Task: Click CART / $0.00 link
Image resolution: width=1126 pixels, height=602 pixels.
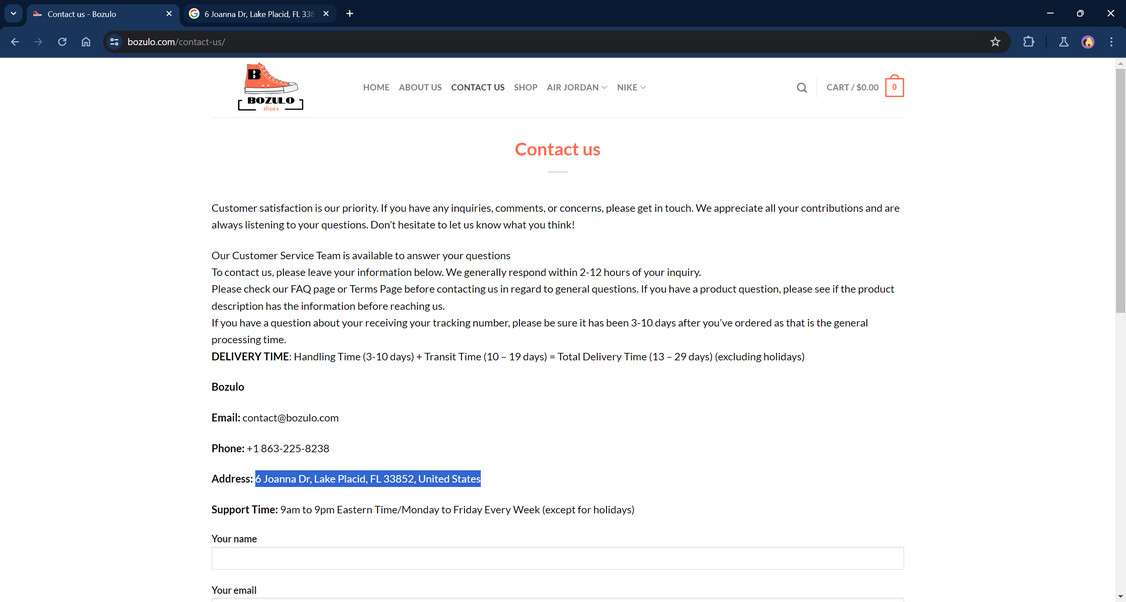Action: click(x=852, y=88)
